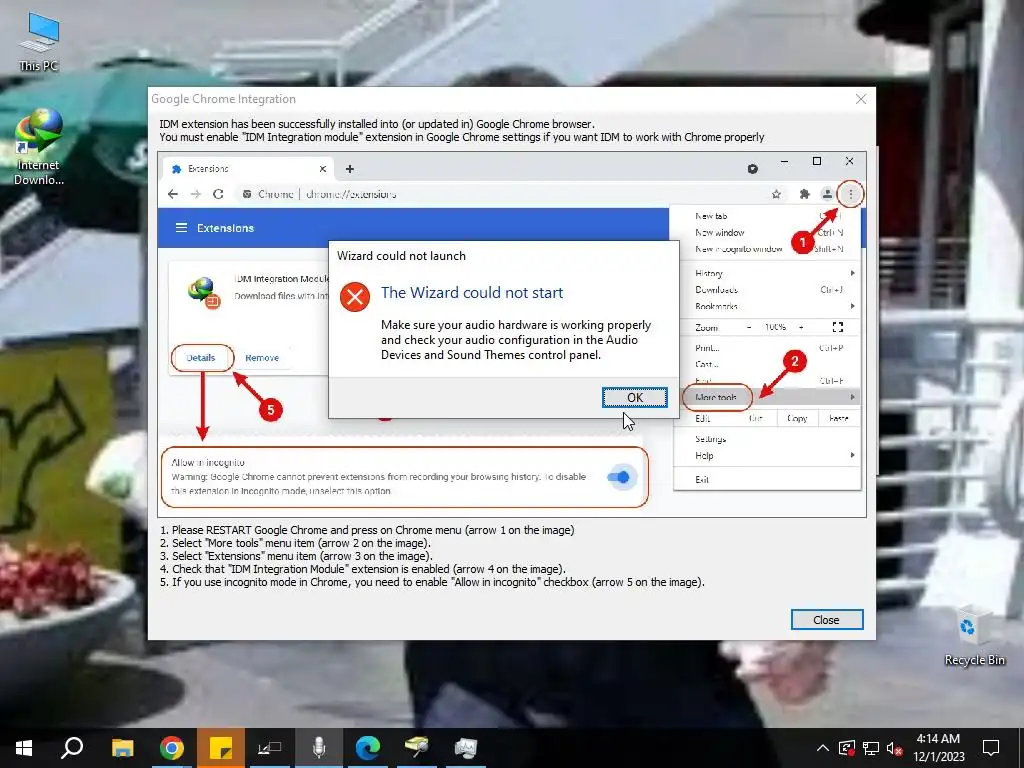Launch Microsoft Edge from the taskbar
This screenshot has height=768, width=1024.
(x=368, y=748)
